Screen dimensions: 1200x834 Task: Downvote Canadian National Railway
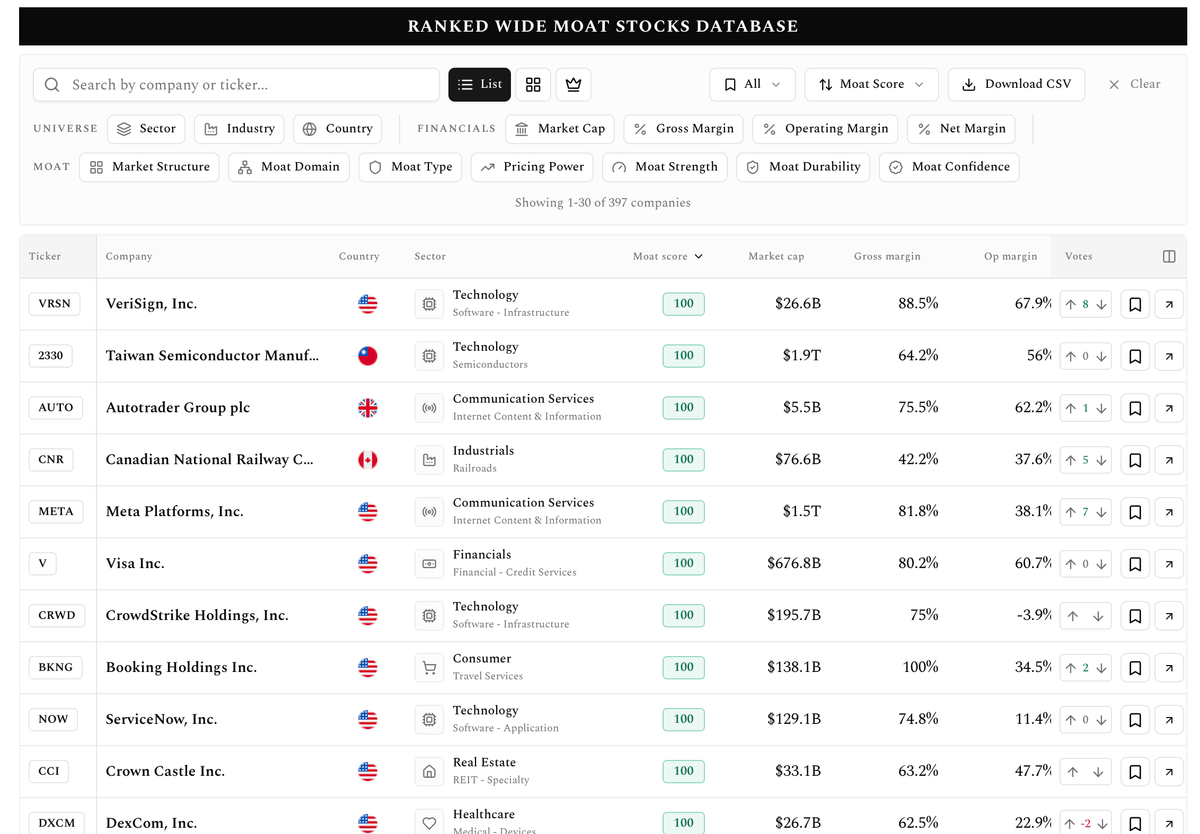(1101, 460)
